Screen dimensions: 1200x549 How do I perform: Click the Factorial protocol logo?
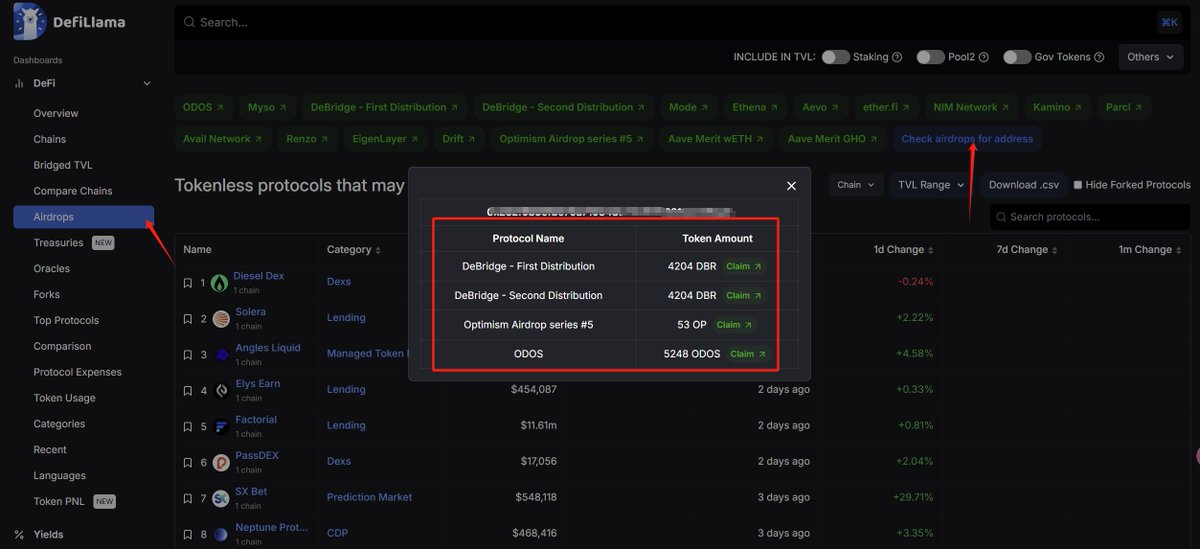221,427
